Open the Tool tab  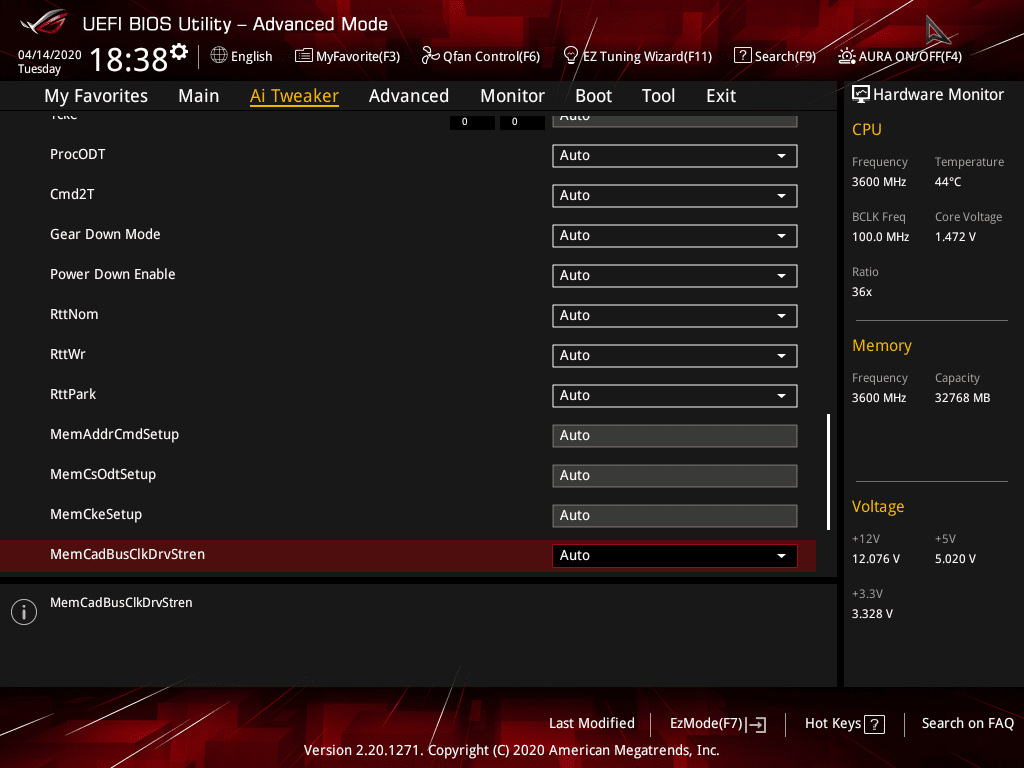pyautogui.click(x=658, y=96)
